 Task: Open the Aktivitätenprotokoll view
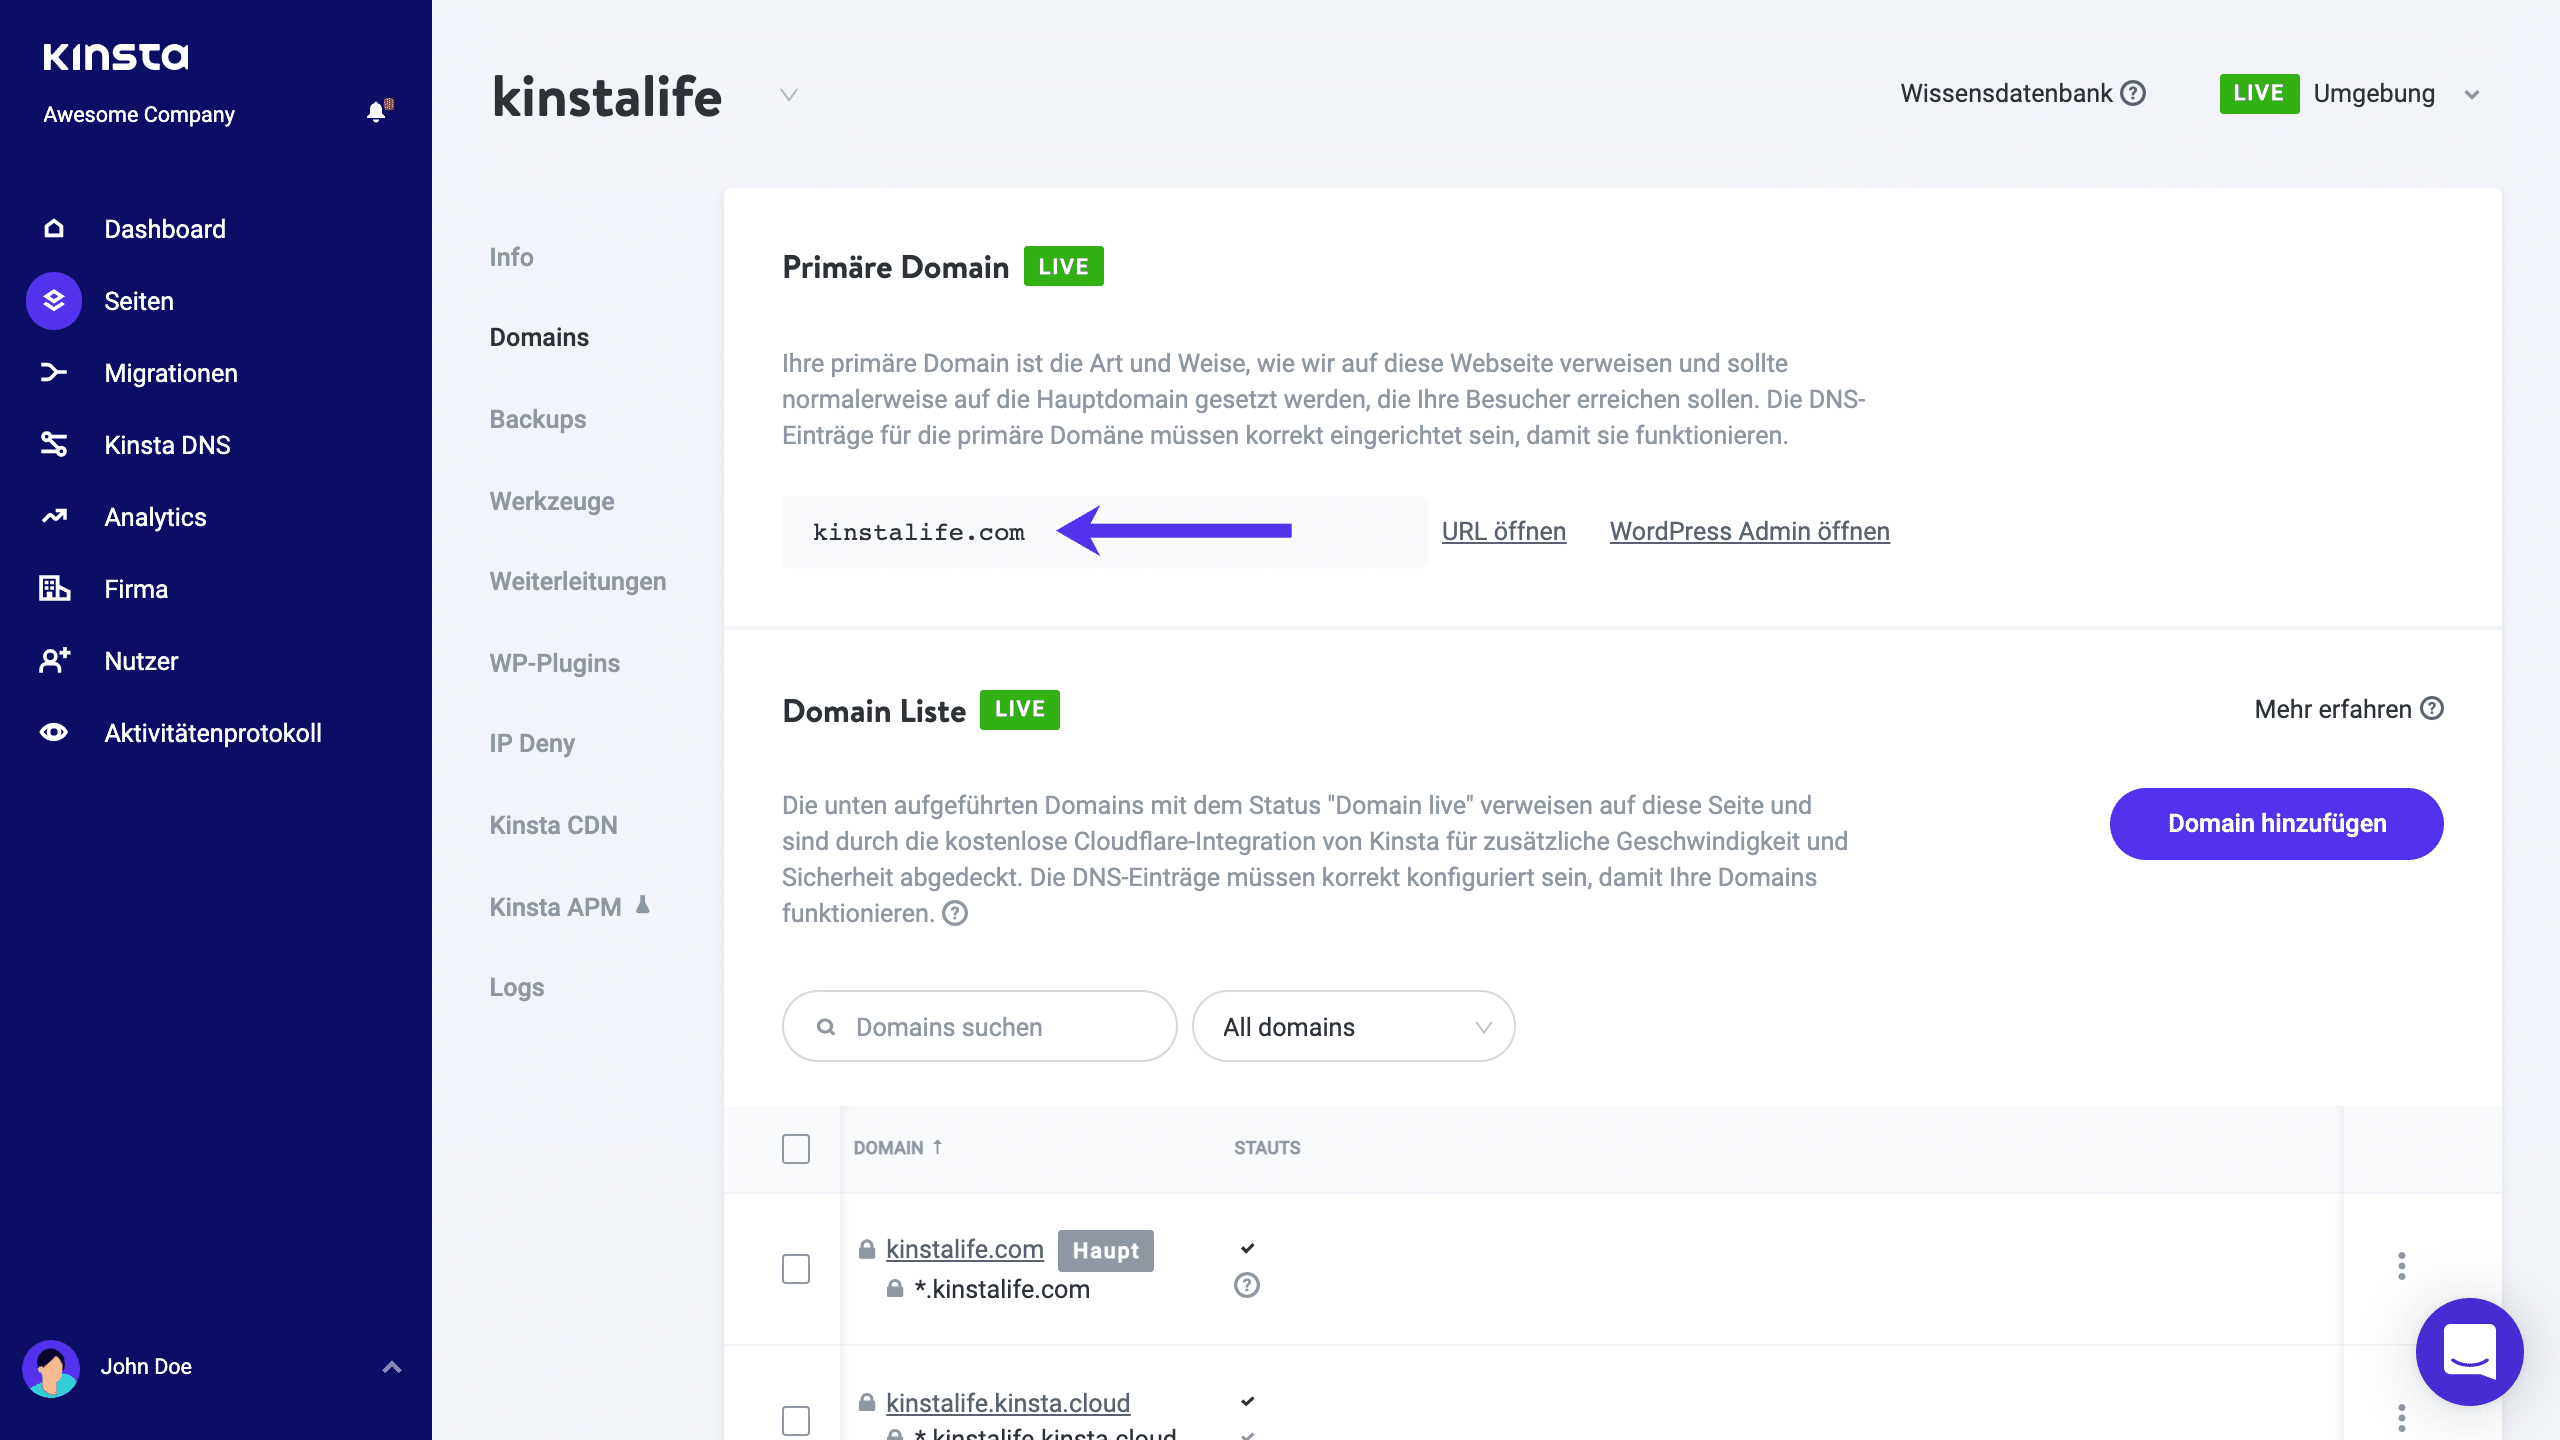click(x=212, y=733)
